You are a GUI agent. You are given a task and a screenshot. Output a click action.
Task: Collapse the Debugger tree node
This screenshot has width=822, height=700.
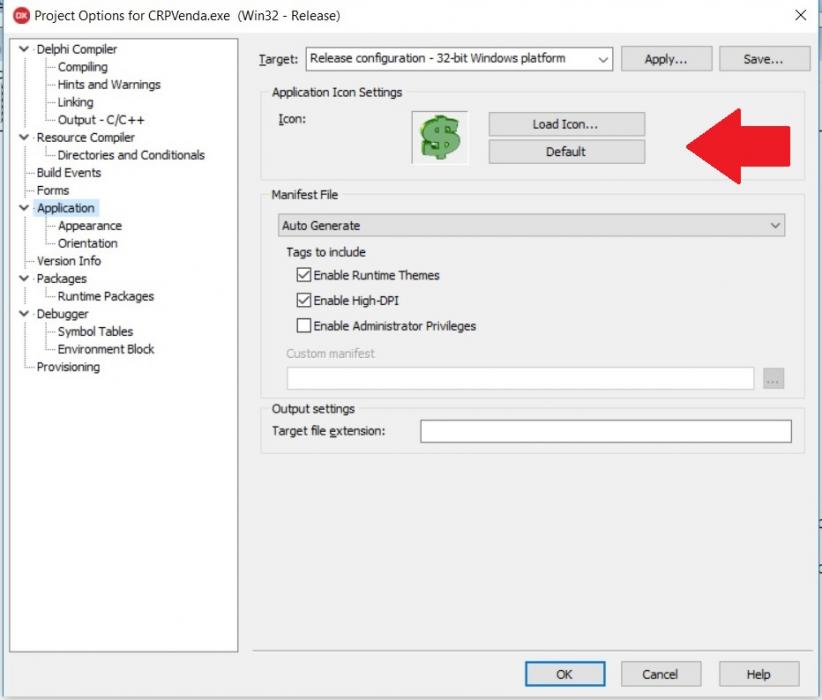tap(24, 314)
